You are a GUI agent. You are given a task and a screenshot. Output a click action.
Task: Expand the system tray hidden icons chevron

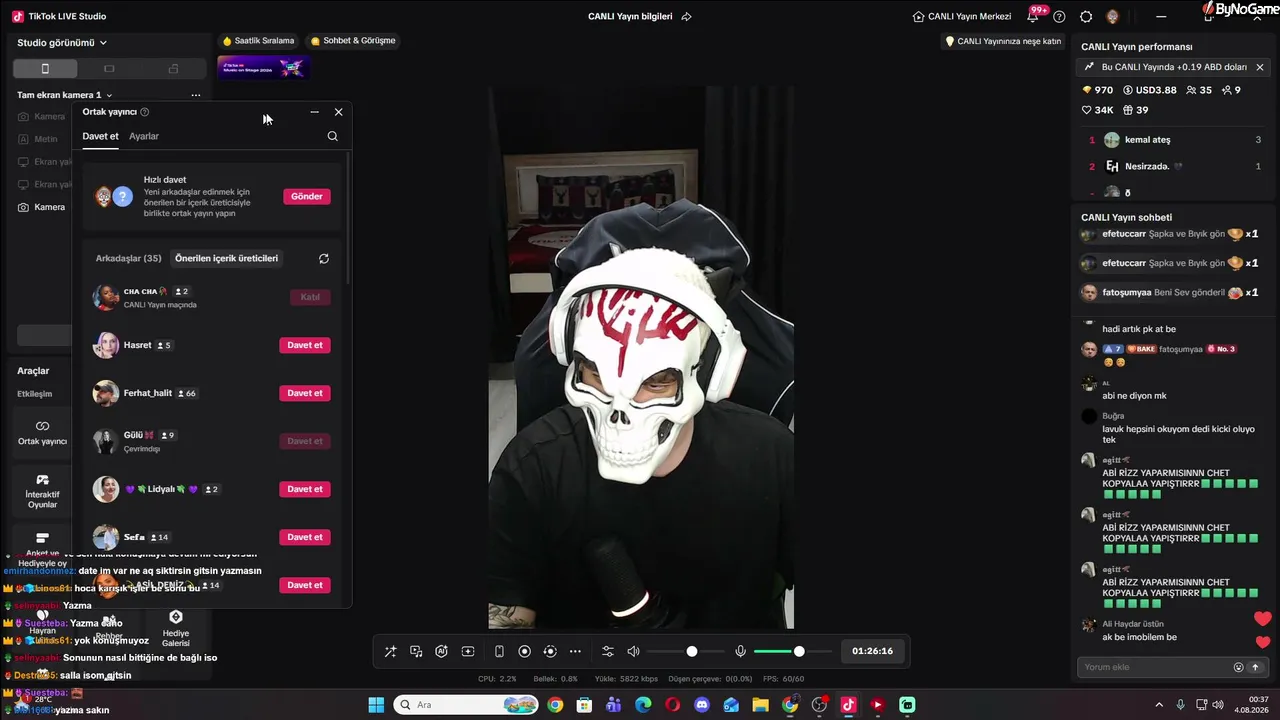[1159, 705]
